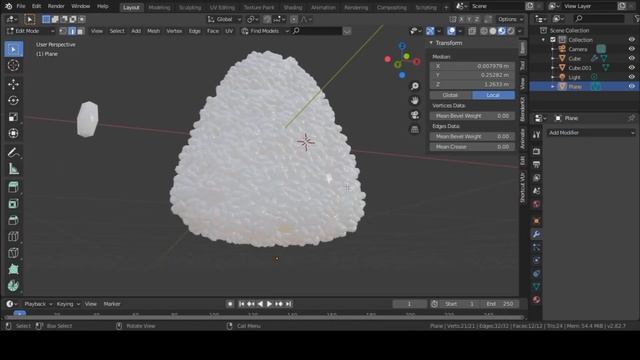640x360 pixels.
Task: Select the Knife tool
Action: (x=13, y=253)
